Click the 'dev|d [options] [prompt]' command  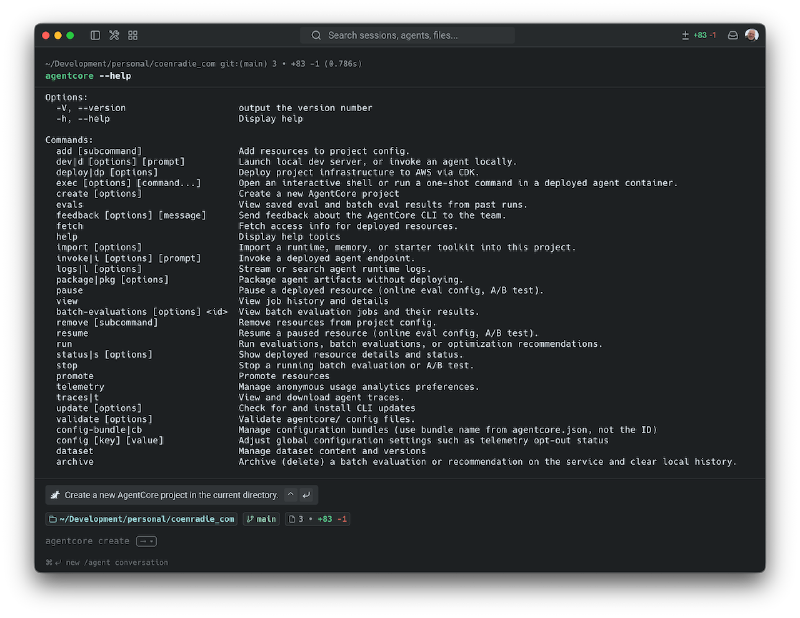pyautogui.click(x=120, y=161)
